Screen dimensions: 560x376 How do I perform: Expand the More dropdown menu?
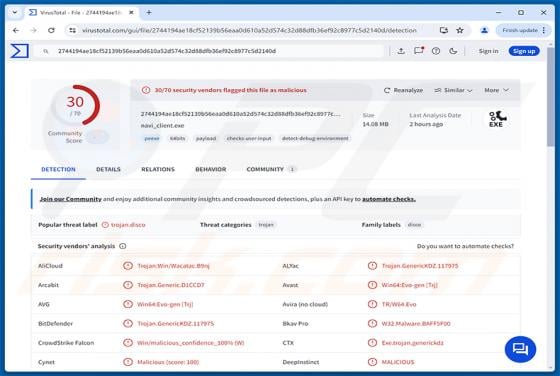496,90
